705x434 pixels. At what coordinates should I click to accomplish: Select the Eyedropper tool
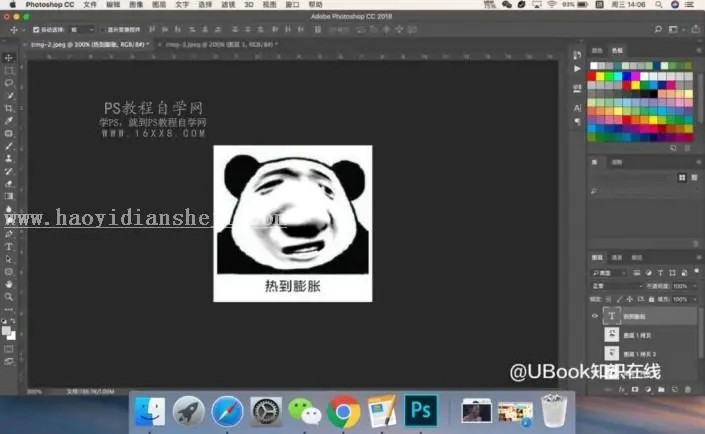[9, 121]
